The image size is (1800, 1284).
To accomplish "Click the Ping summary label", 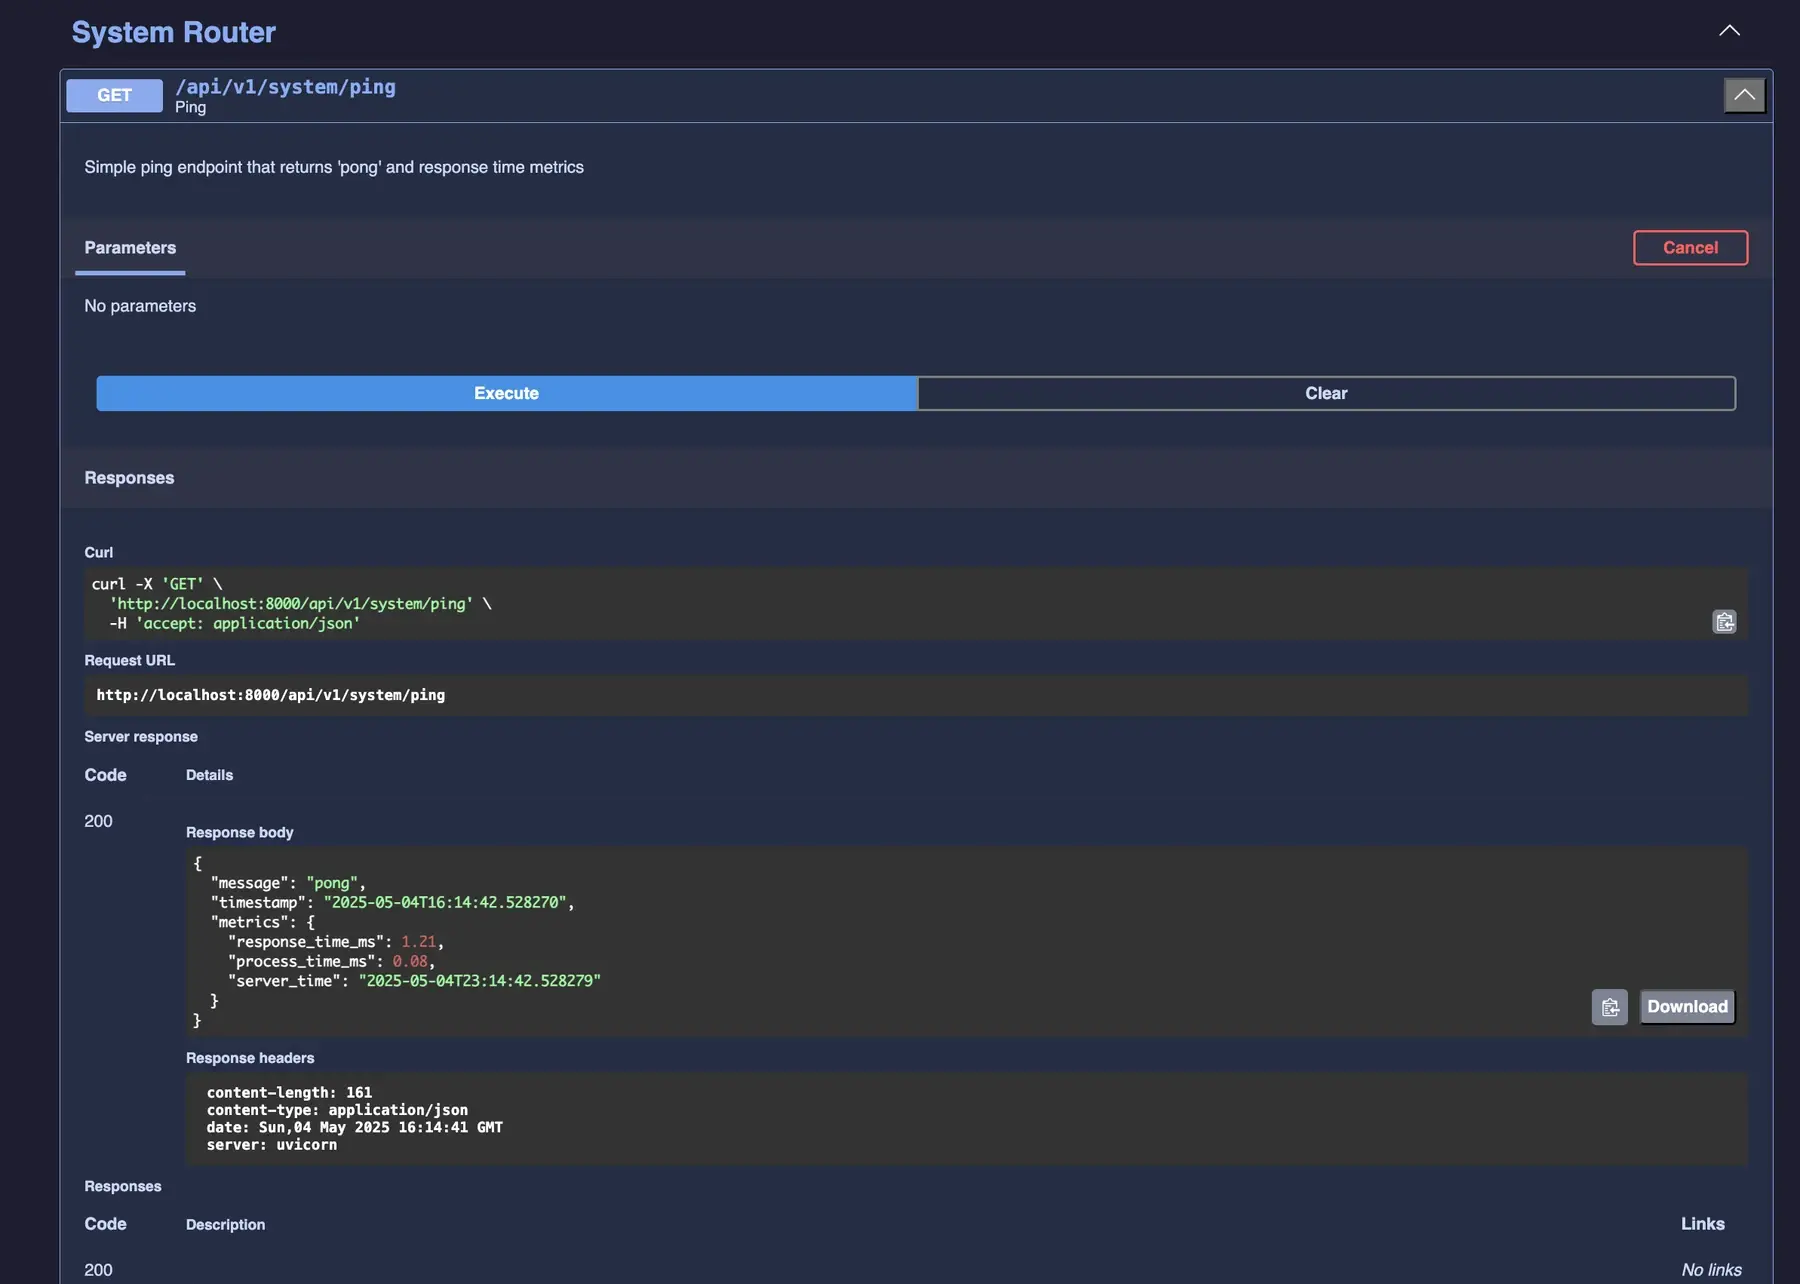I will tap(190, 107).
